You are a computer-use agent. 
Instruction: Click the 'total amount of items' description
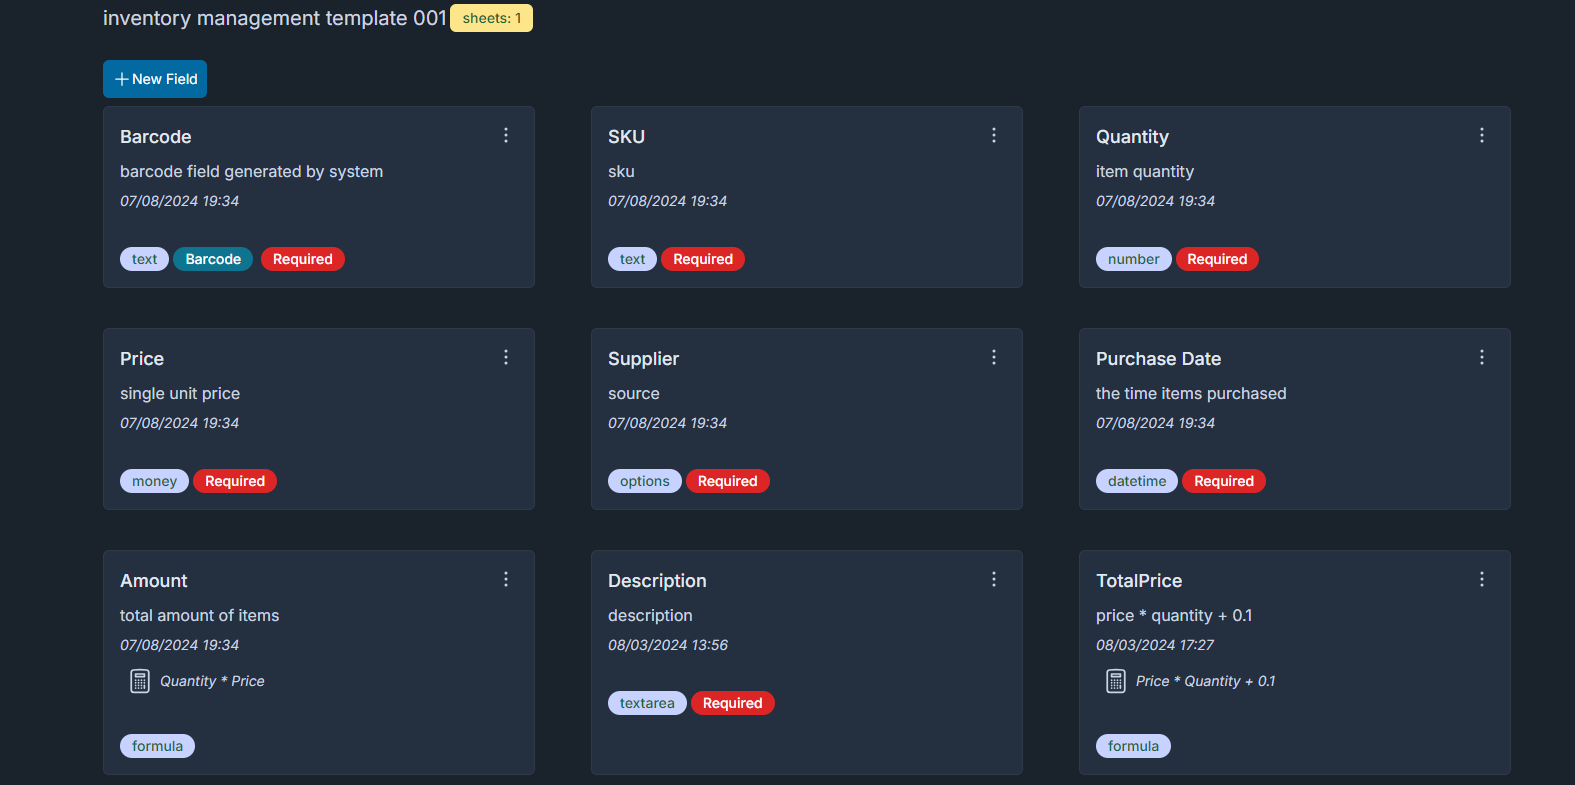tap(200, 616)
